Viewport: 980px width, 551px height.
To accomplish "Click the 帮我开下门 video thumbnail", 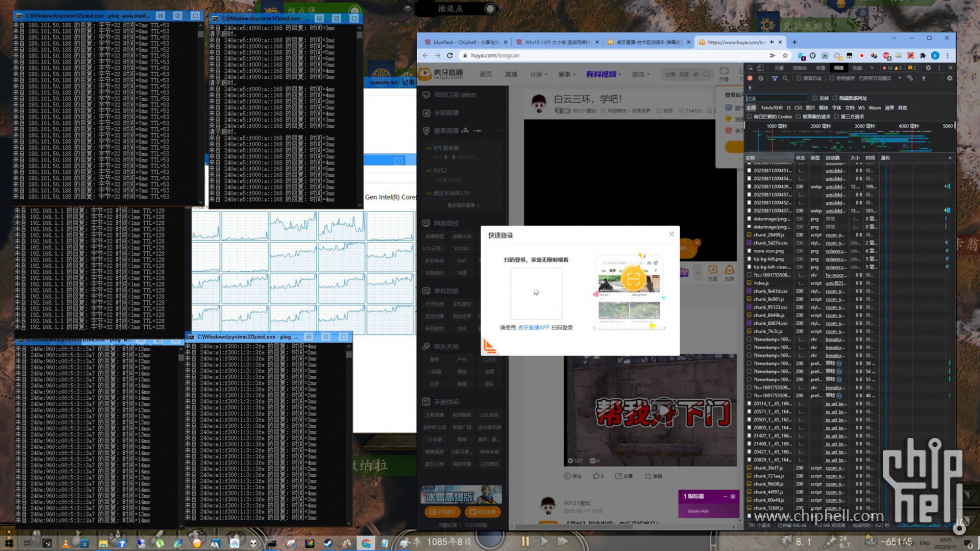I will pyautogui.click(x=650, y=410).
